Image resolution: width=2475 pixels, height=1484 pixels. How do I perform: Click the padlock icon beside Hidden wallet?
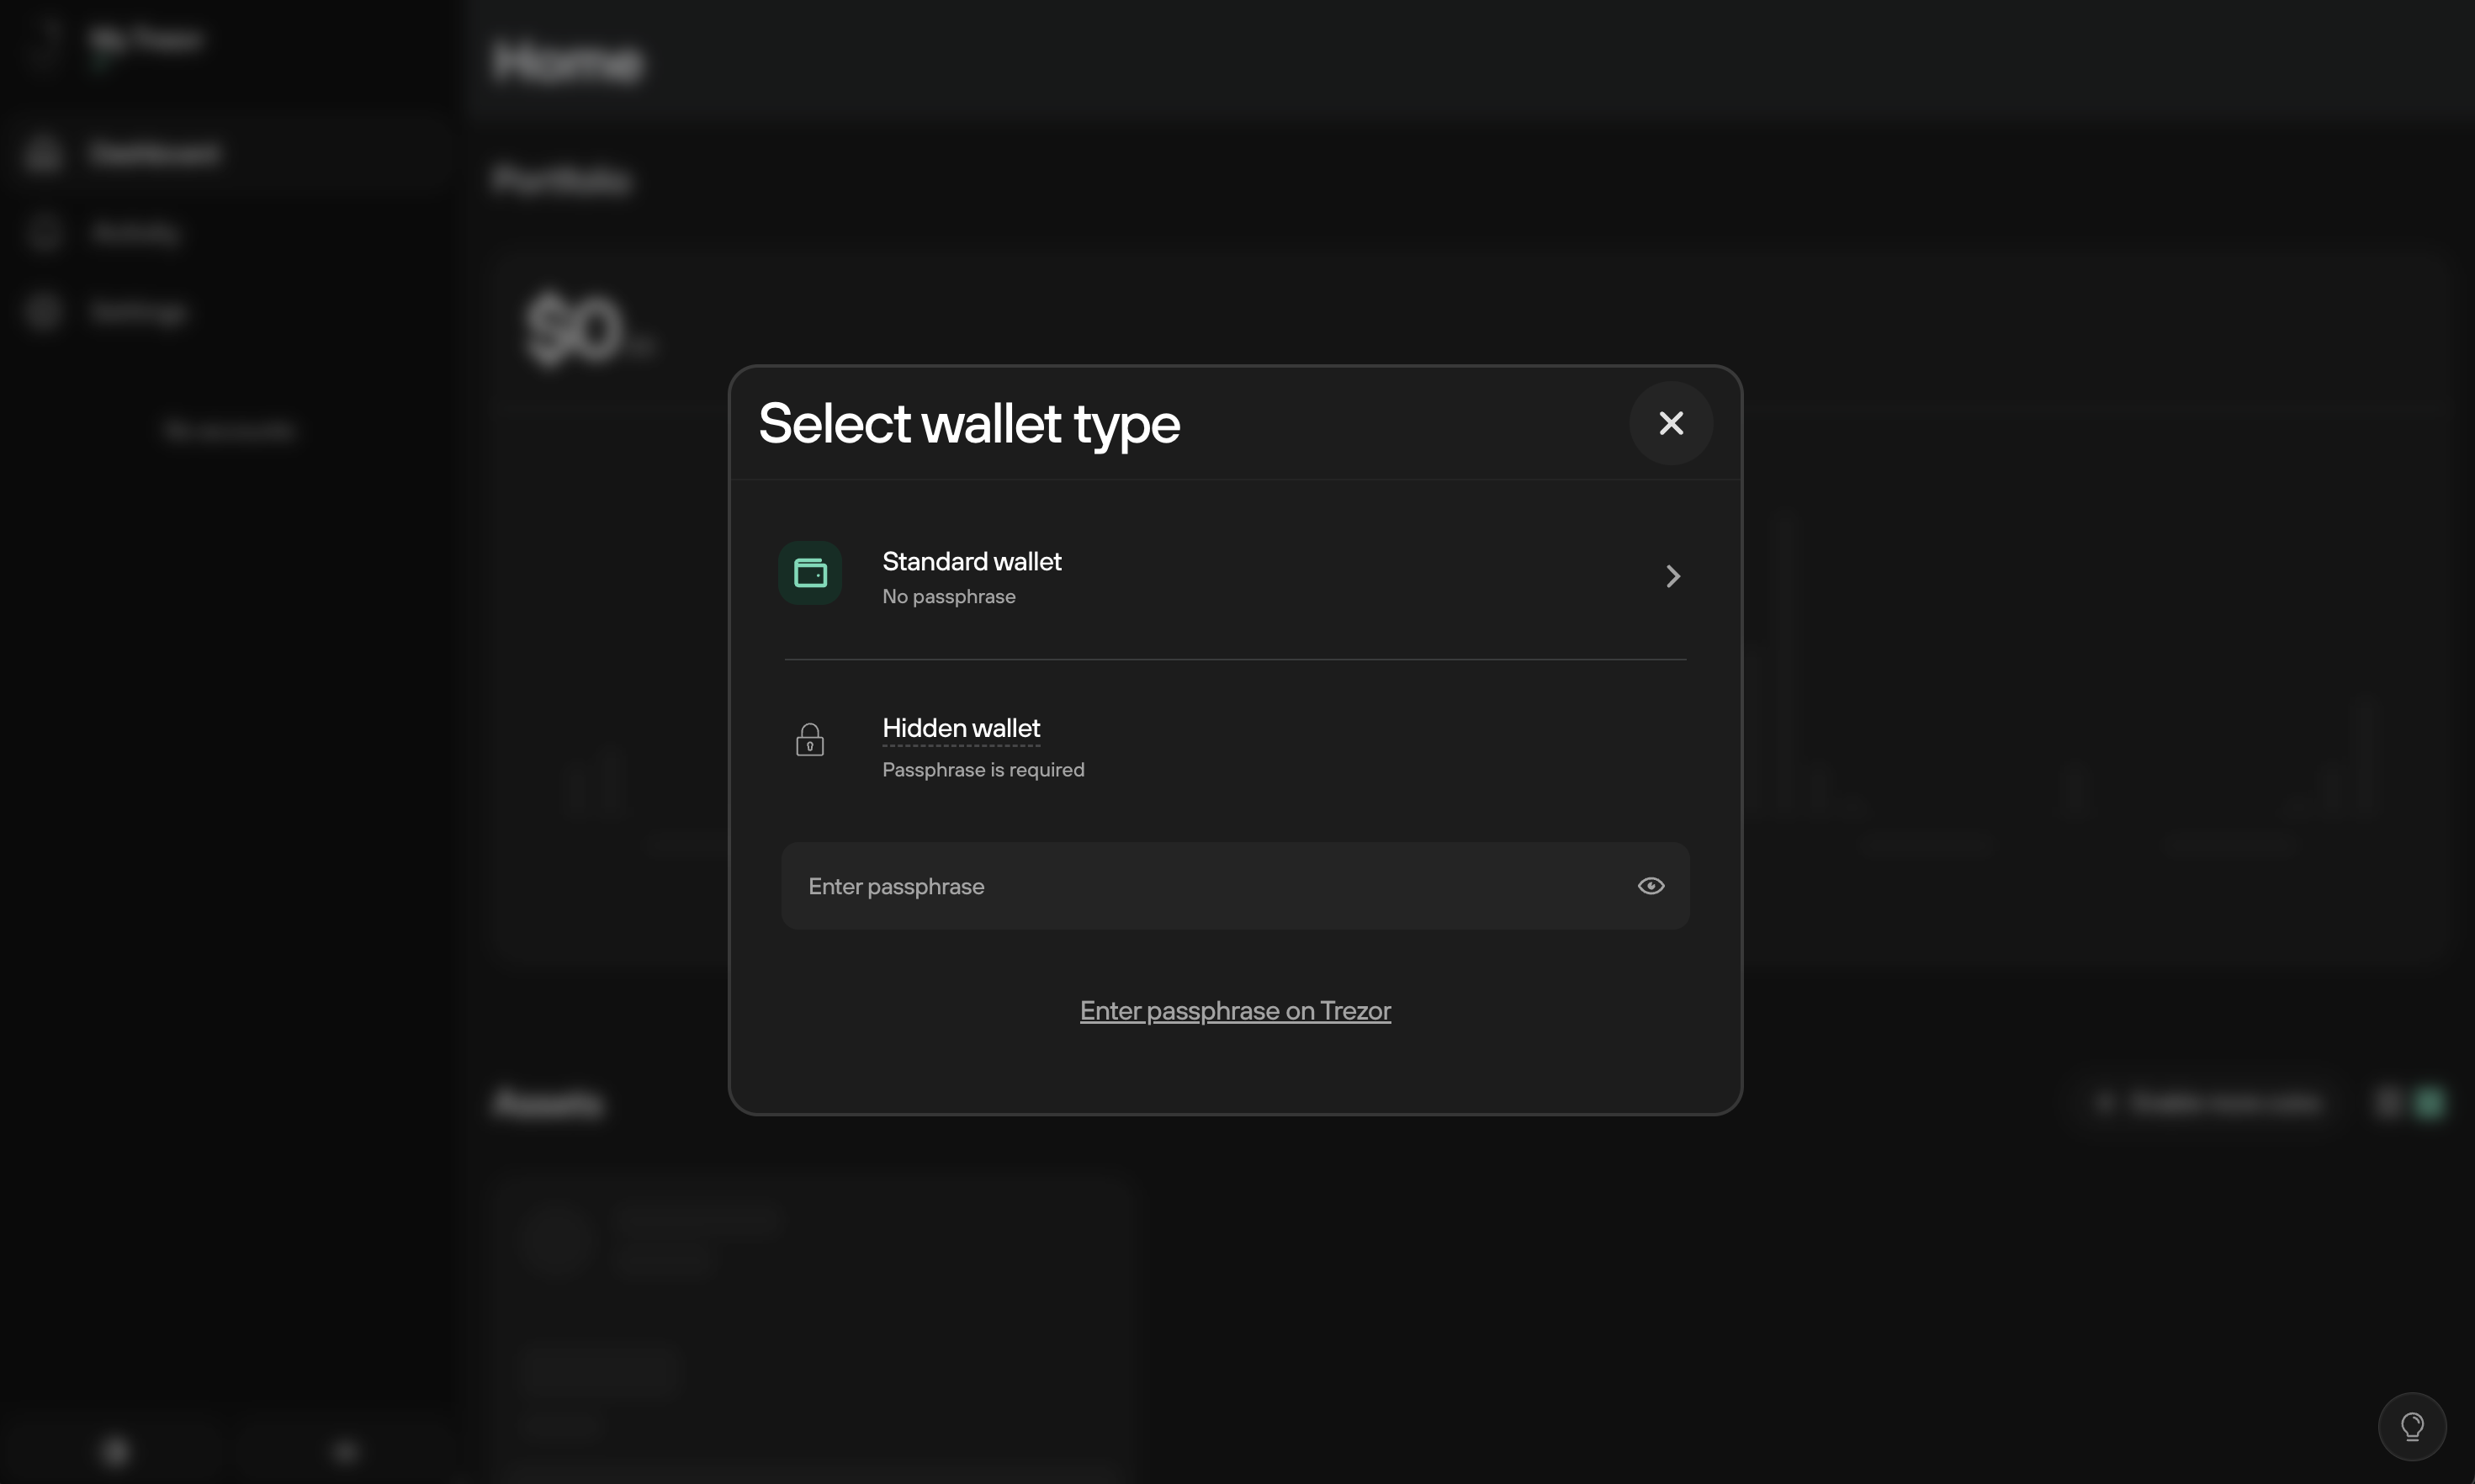[x=809, y=738]
